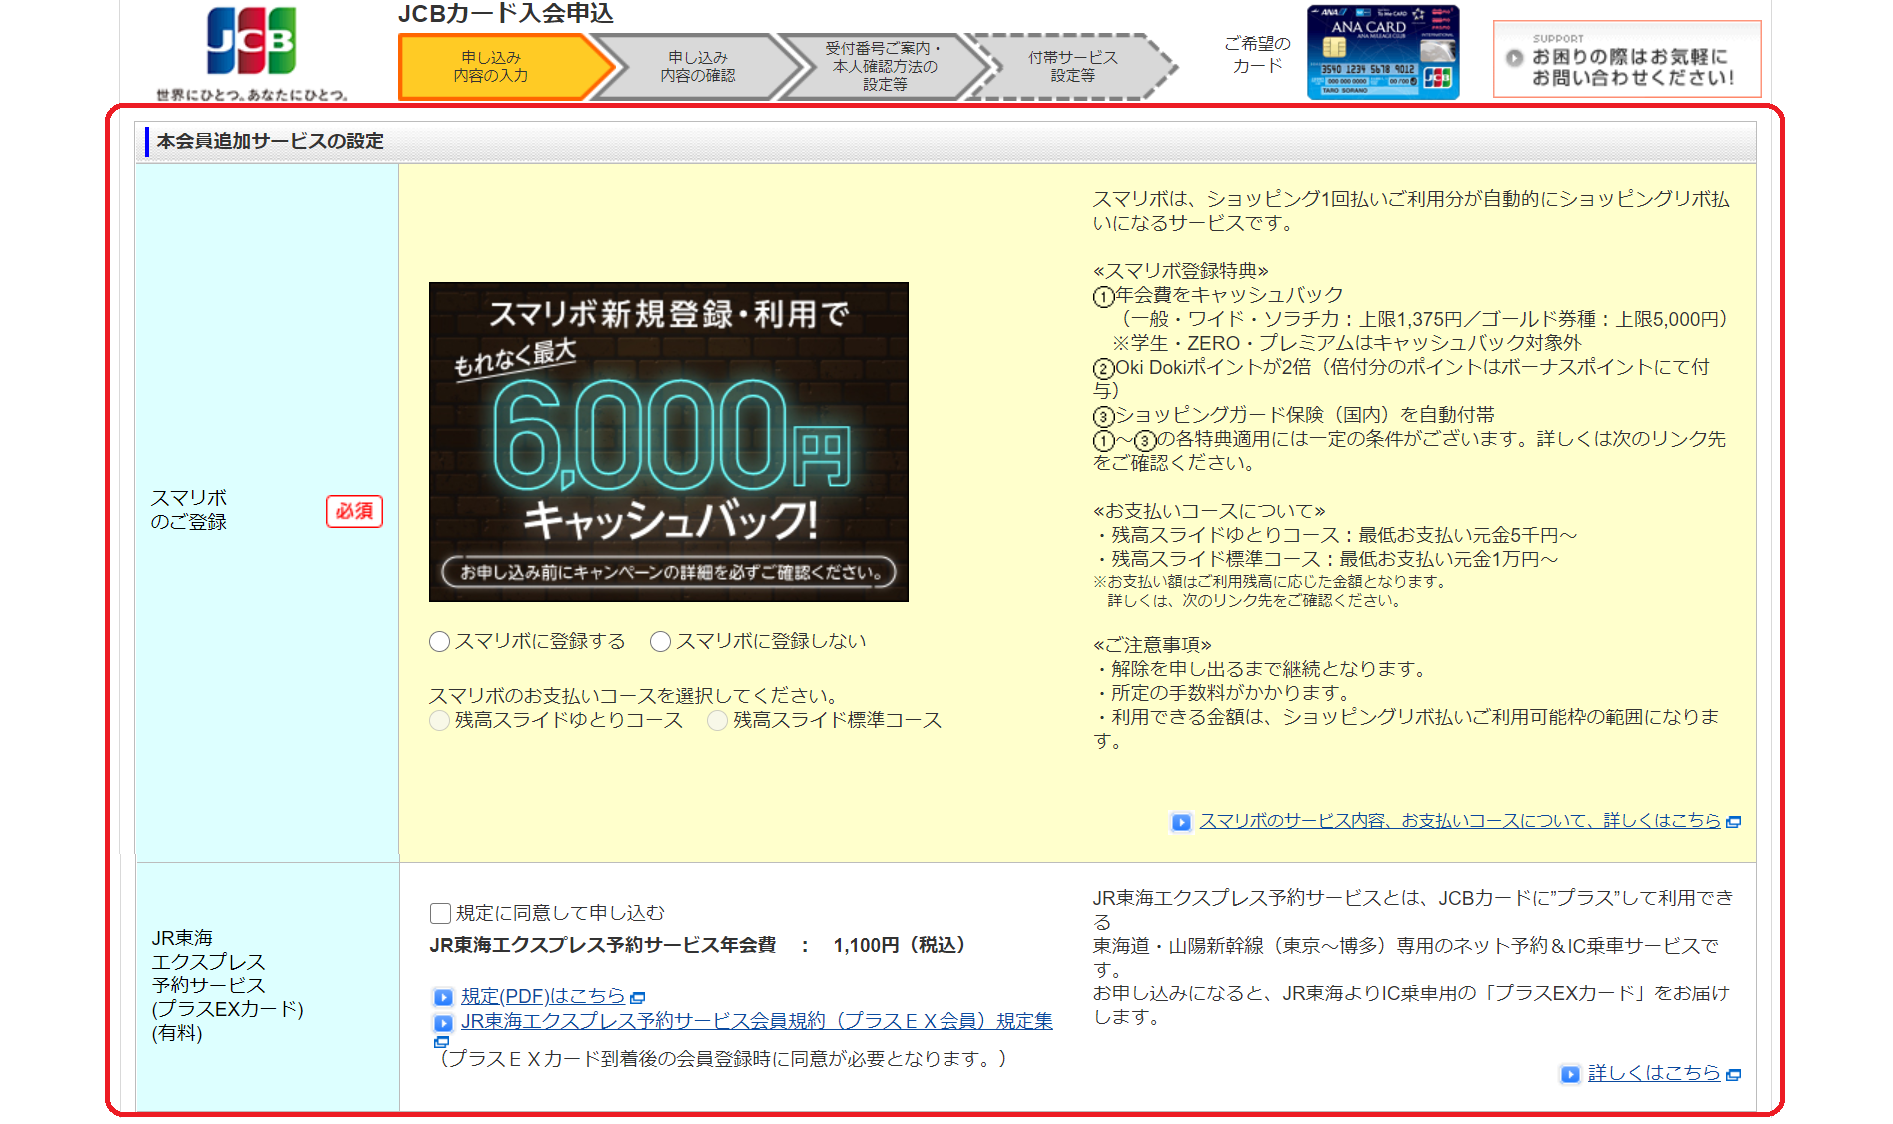The height and width of the screenshot is (1124, 1893).
Task: Click the JCB logo
Action: (x=251, y=41)
